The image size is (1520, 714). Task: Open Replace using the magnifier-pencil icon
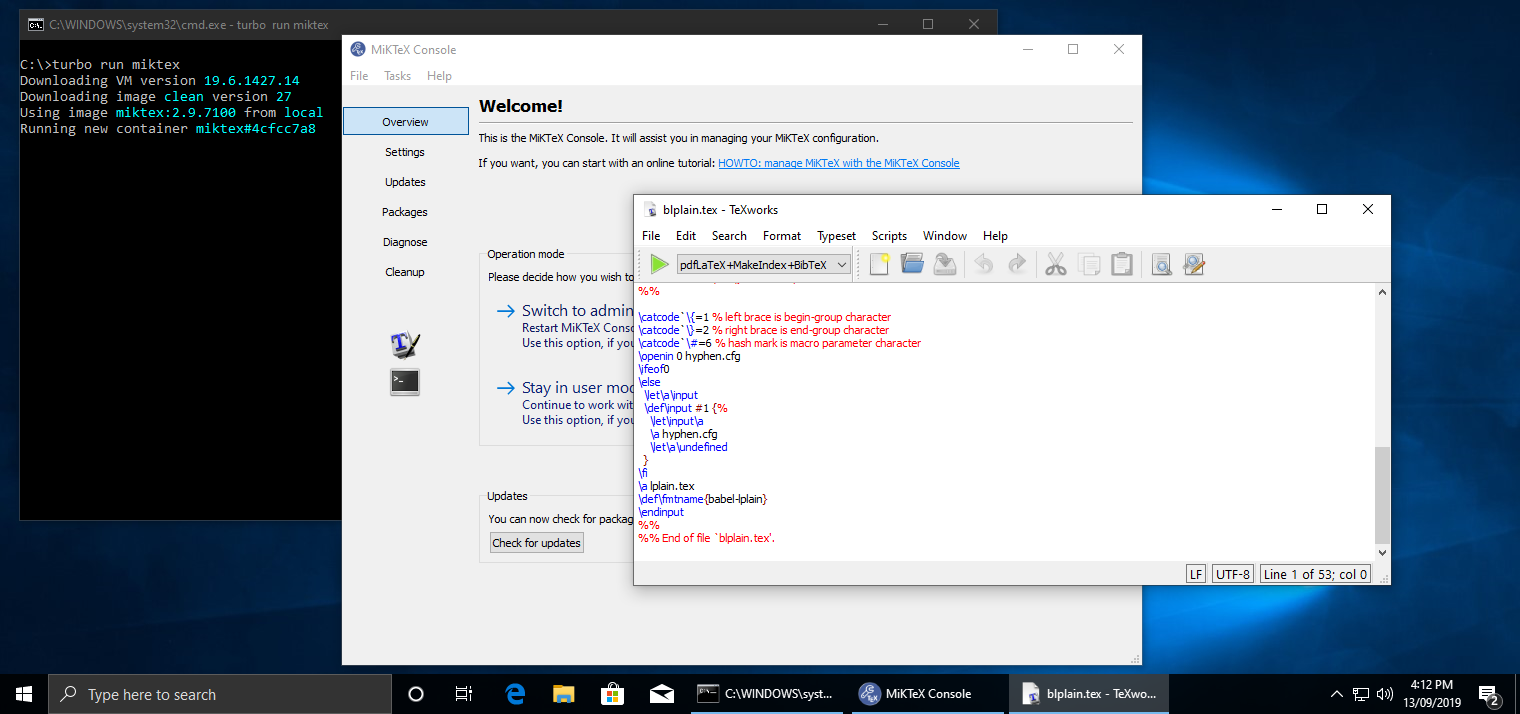pos(1194,264)
